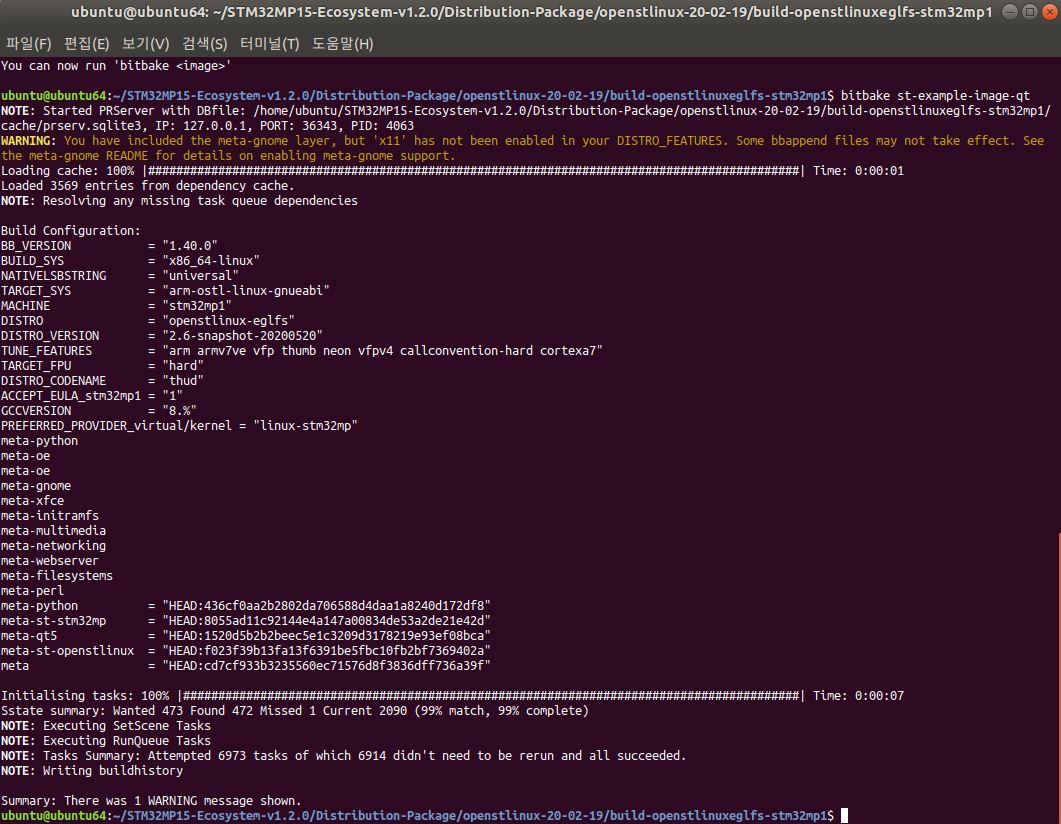
Task: Click the meta-filesystems layer line
Action: [x=57, y=576]
